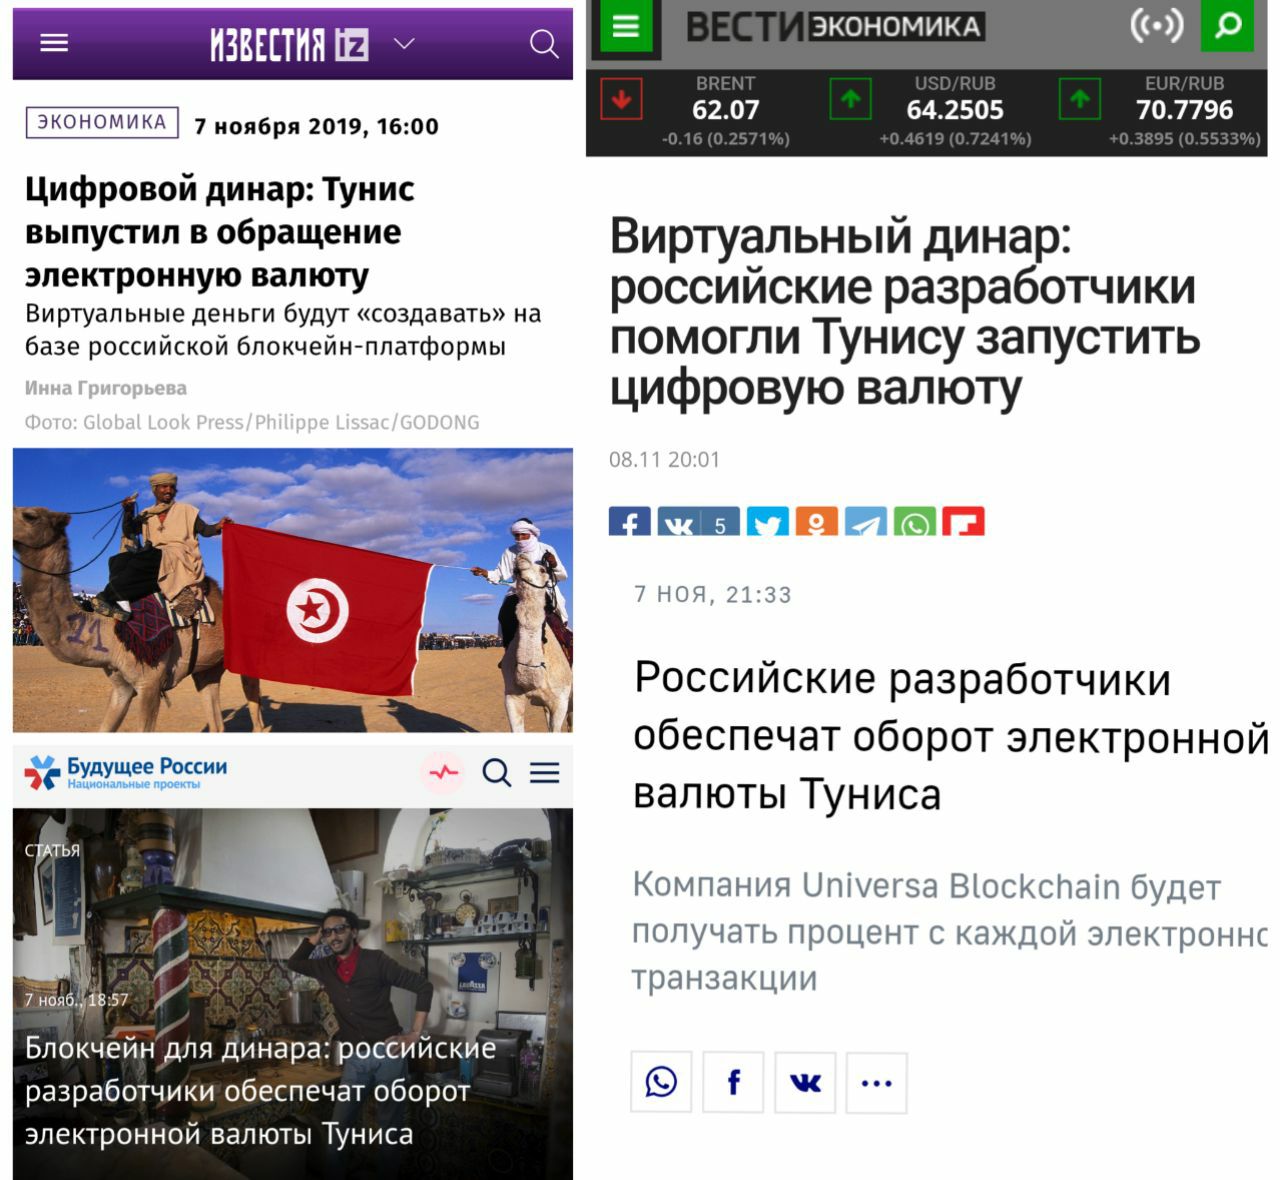1280x1180 pixels.
Task: Select the ЭКОНОМИКА category tag
Action: [x=102, y=122]
